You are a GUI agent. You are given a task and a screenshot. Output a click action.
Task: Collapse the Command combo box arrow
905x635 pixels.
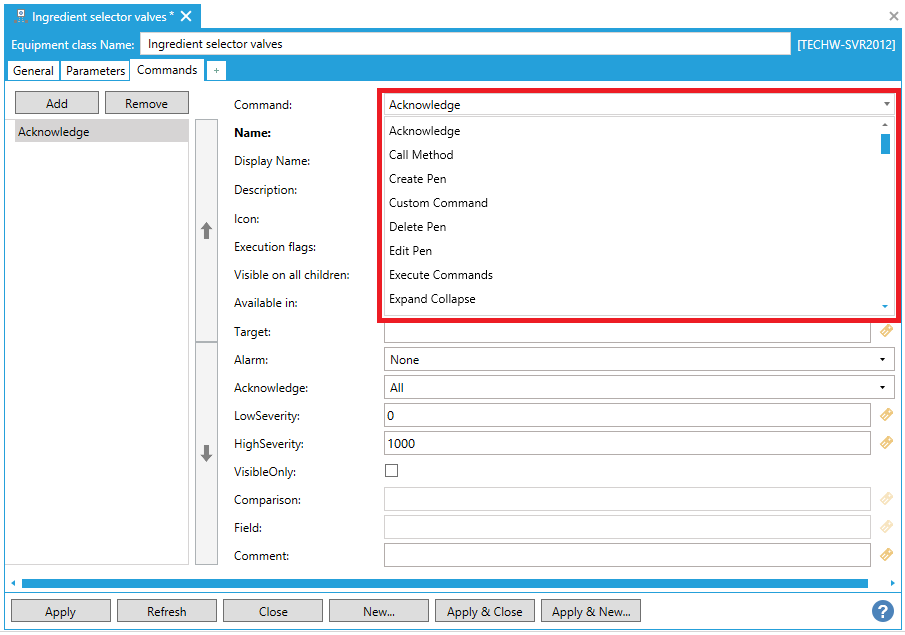point(886,104)
